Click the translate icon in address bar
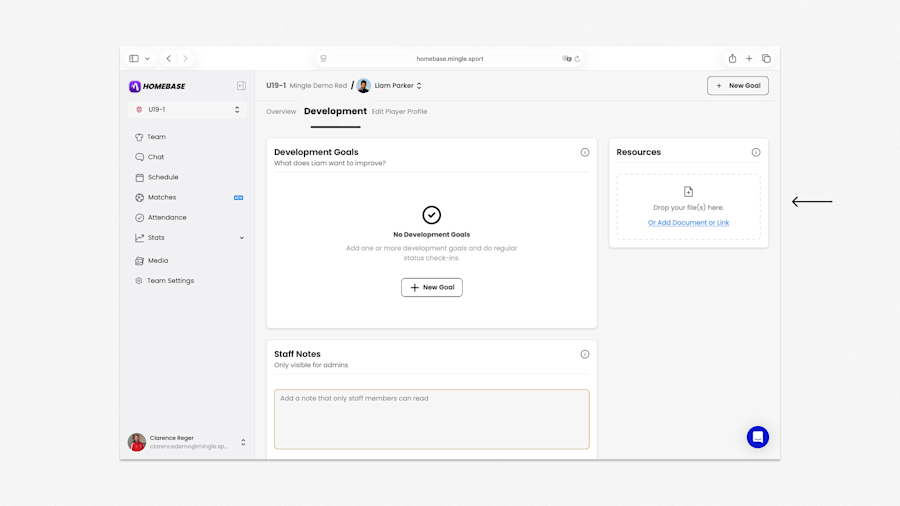Screen dimensions: 900x506 [x=567, y=59]
